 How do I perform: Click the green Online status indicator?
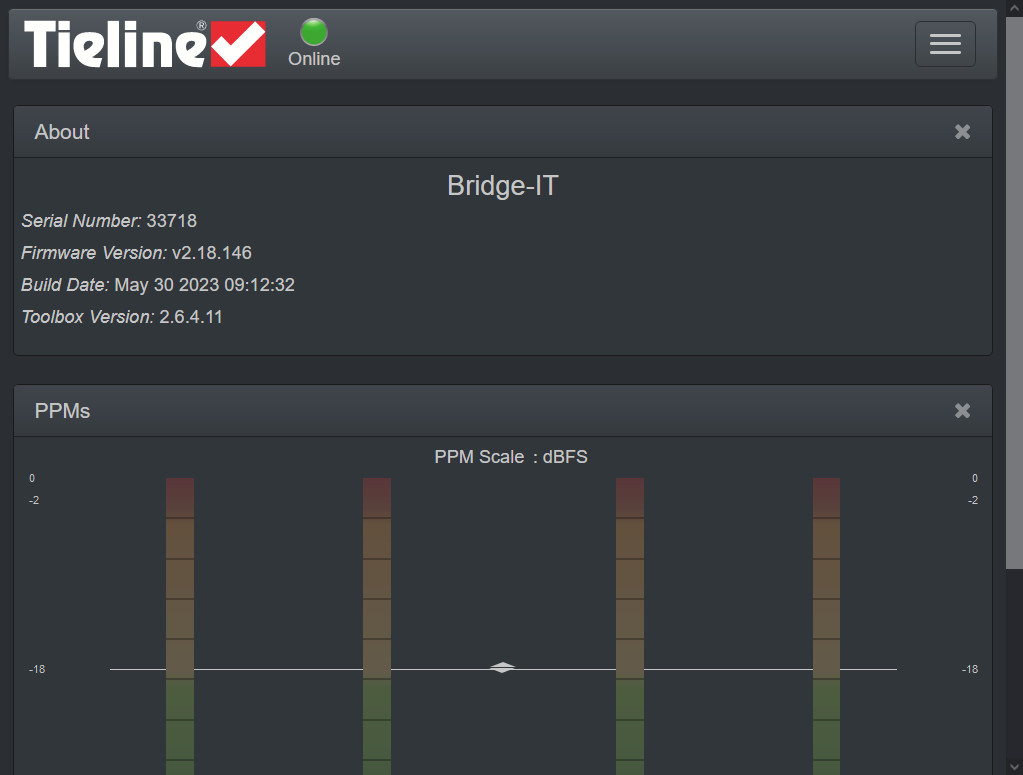tap(314, 31)
